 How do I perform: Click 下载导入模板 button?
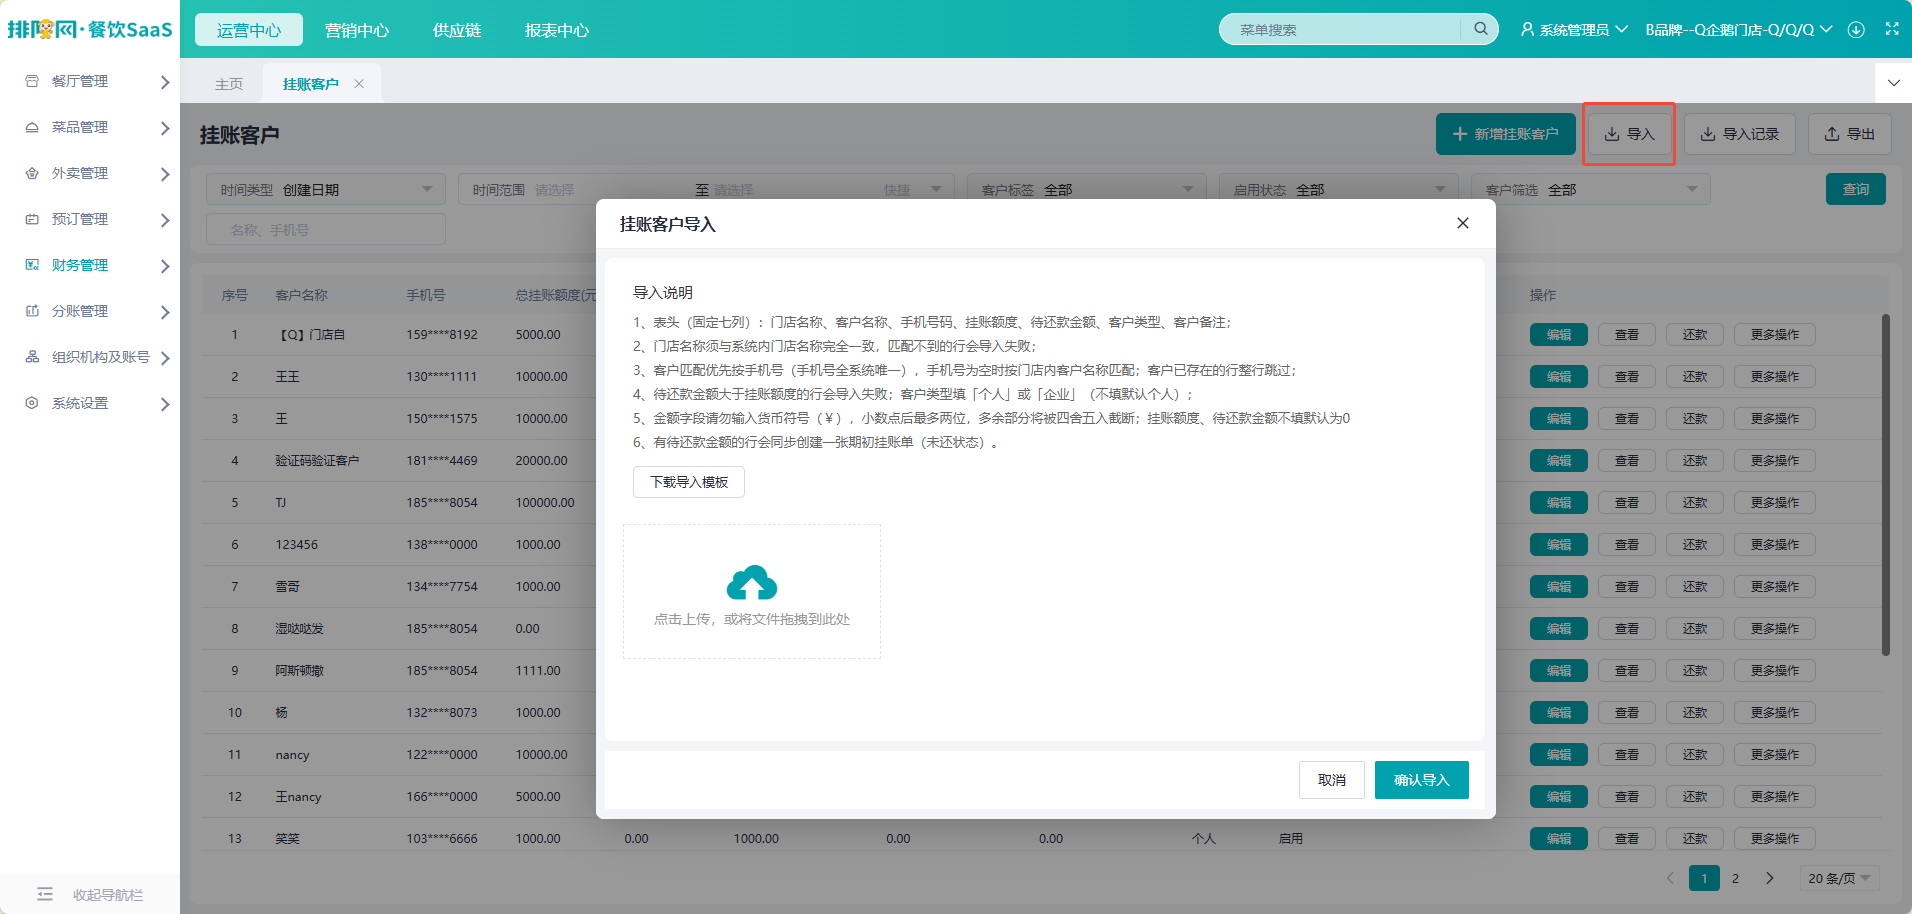click(689, 482)
